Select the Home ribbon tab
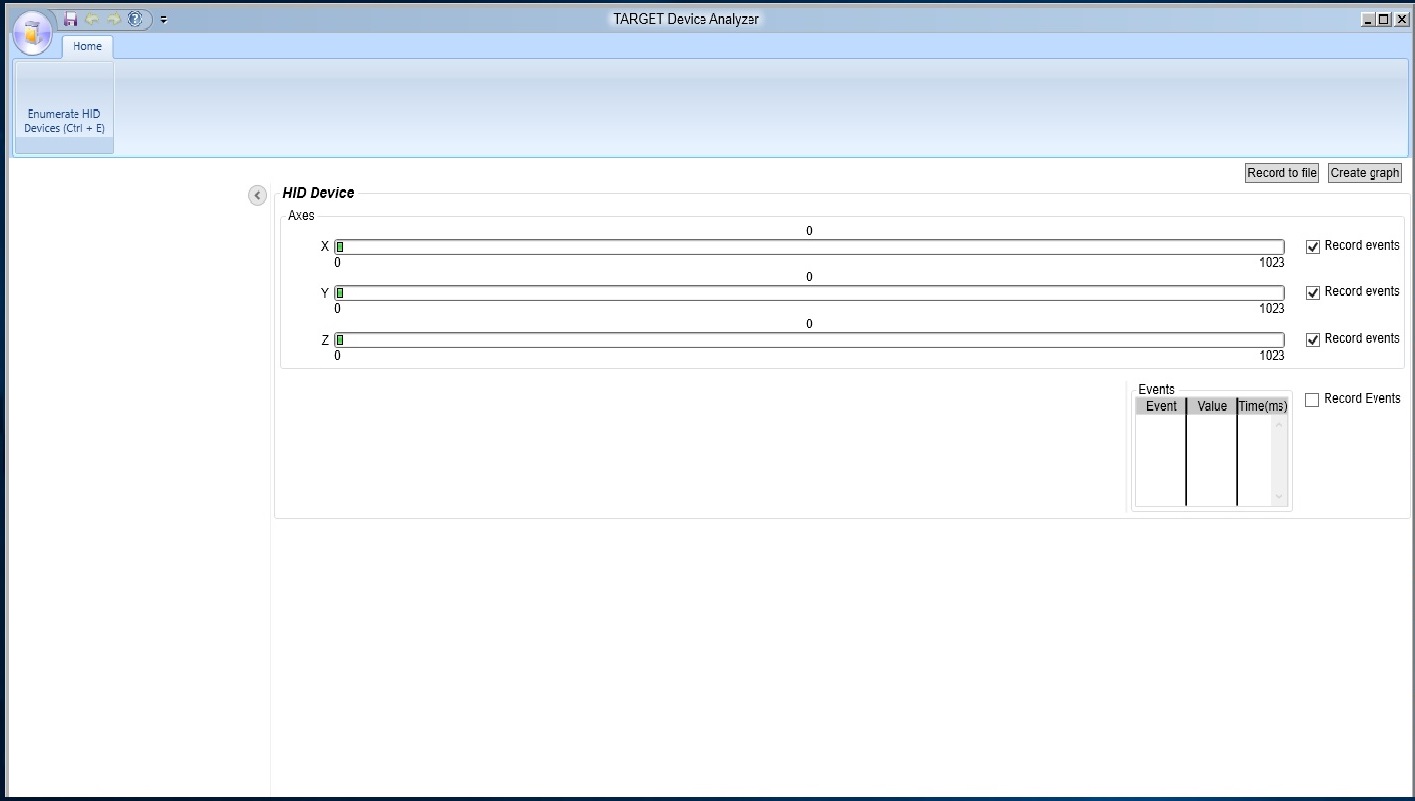 [87, 46]
